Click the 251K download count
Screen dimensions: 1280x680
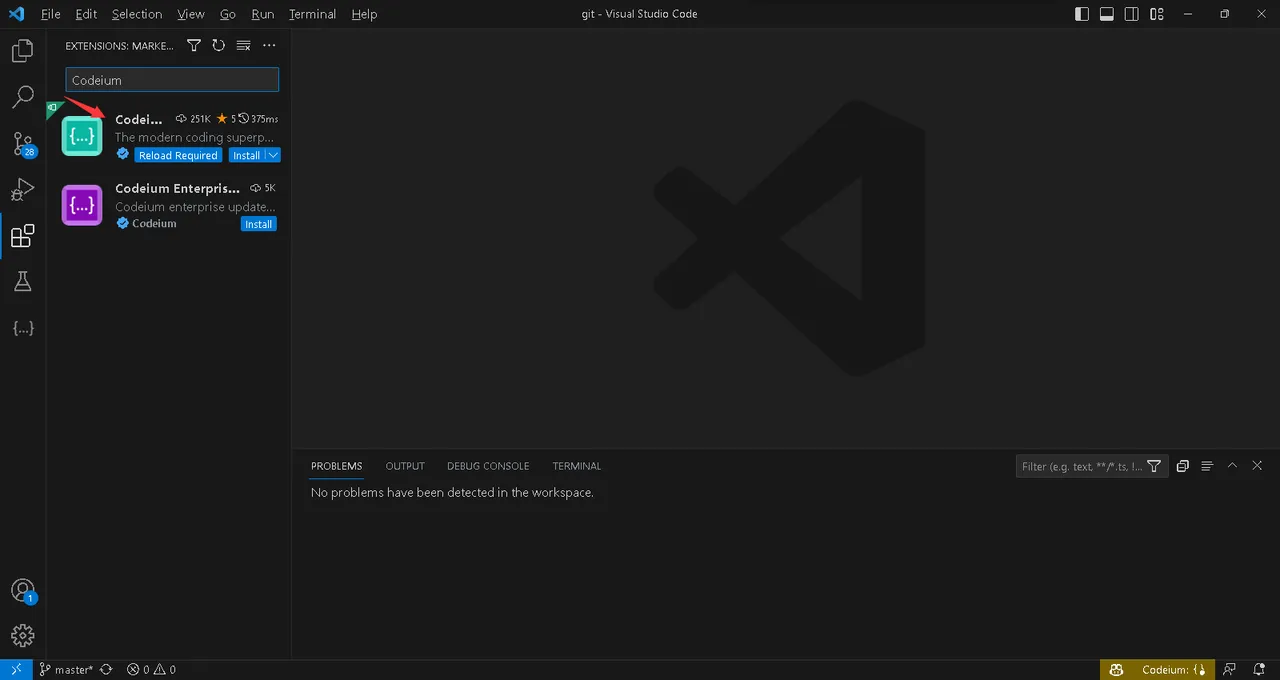click(193, 118)
